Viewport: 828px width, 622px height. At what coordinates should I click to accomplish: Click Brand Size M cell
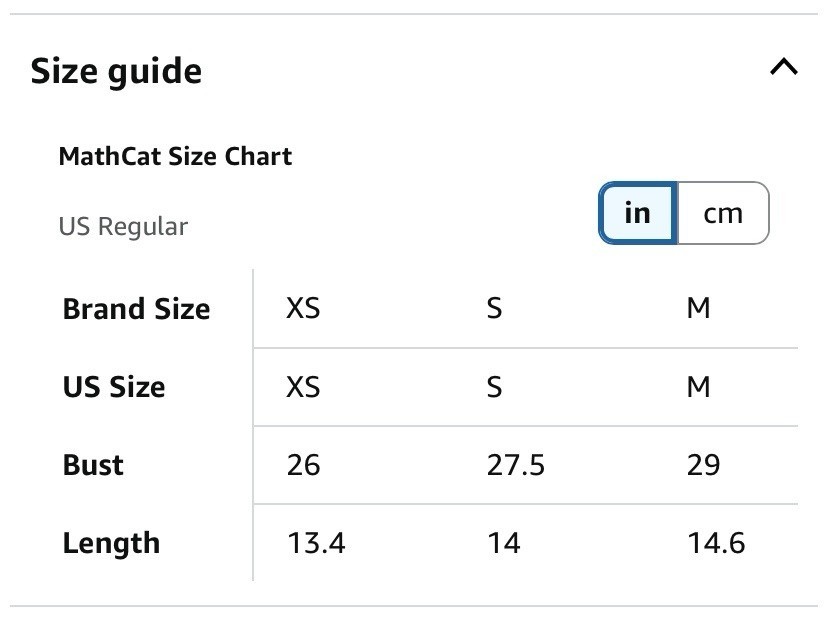(698, 308)
